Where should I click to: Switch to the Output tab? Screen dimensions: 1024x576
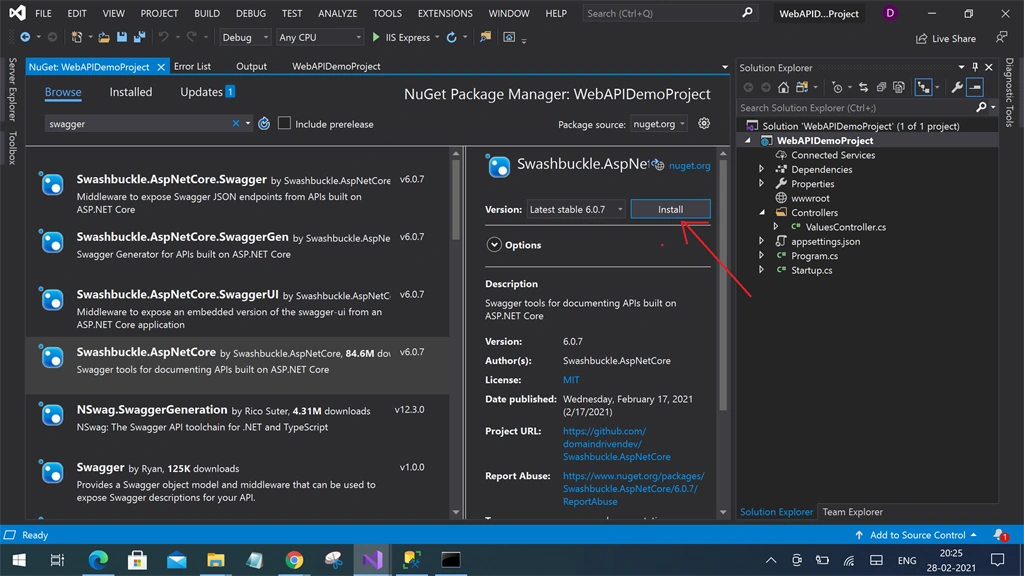pos(251,66)
